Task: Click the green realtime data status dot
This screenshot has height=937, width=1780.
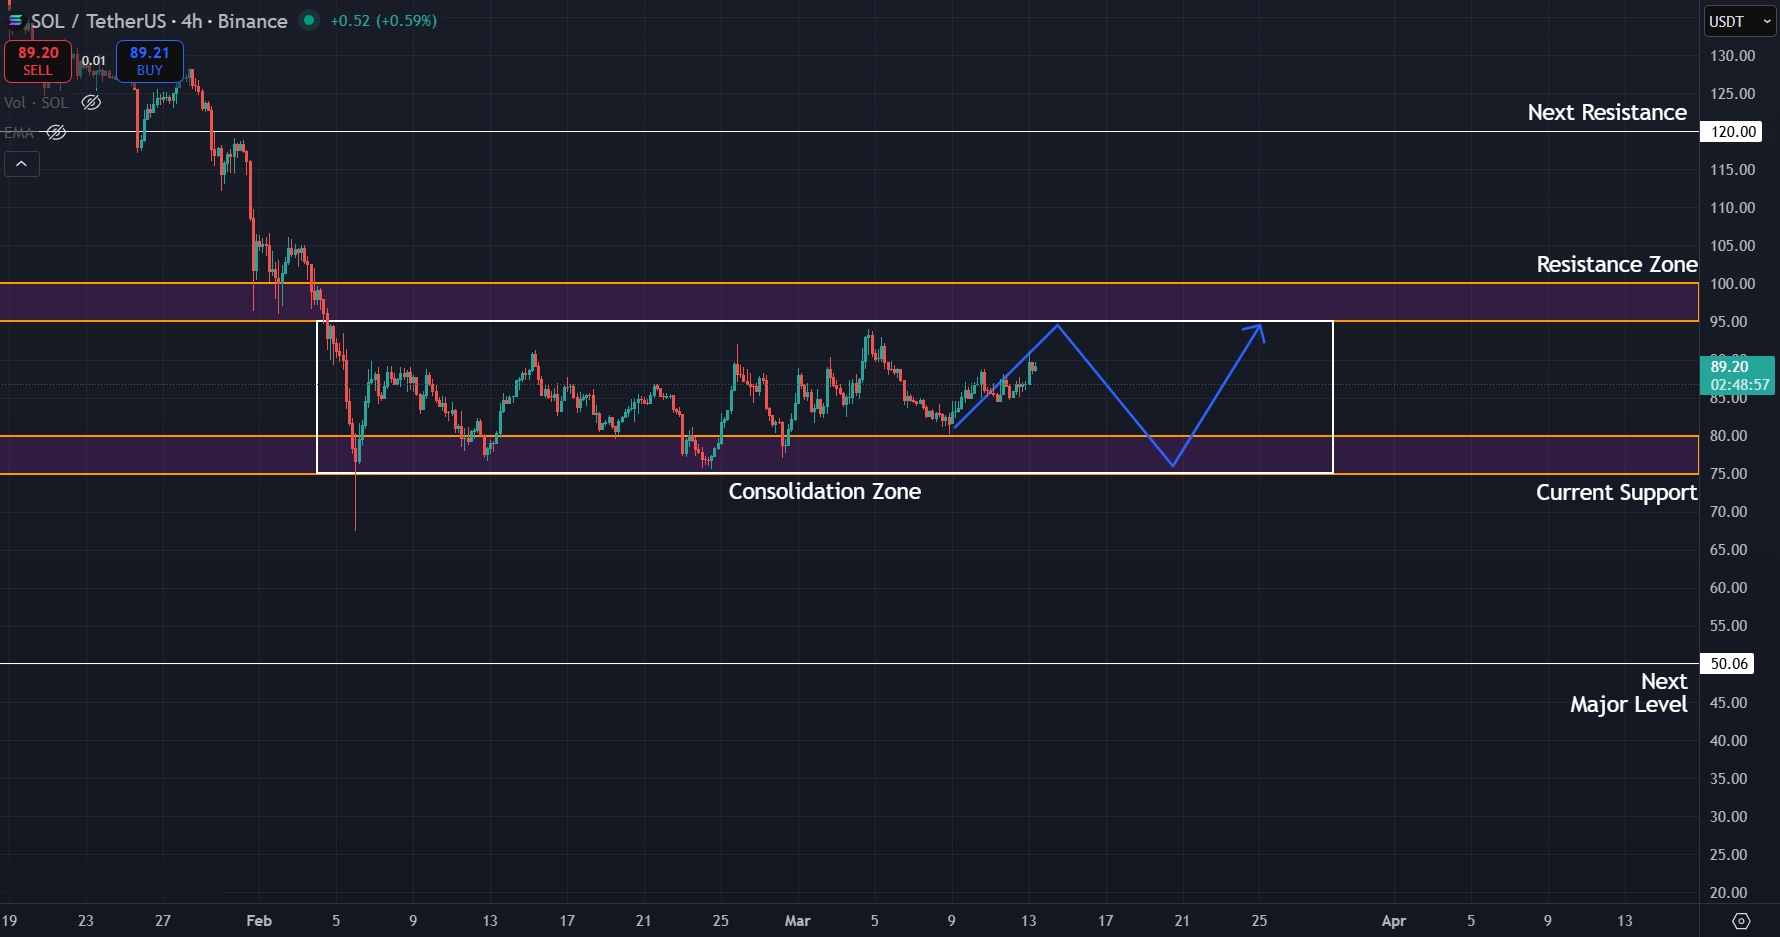Action: tap(308, 20)
